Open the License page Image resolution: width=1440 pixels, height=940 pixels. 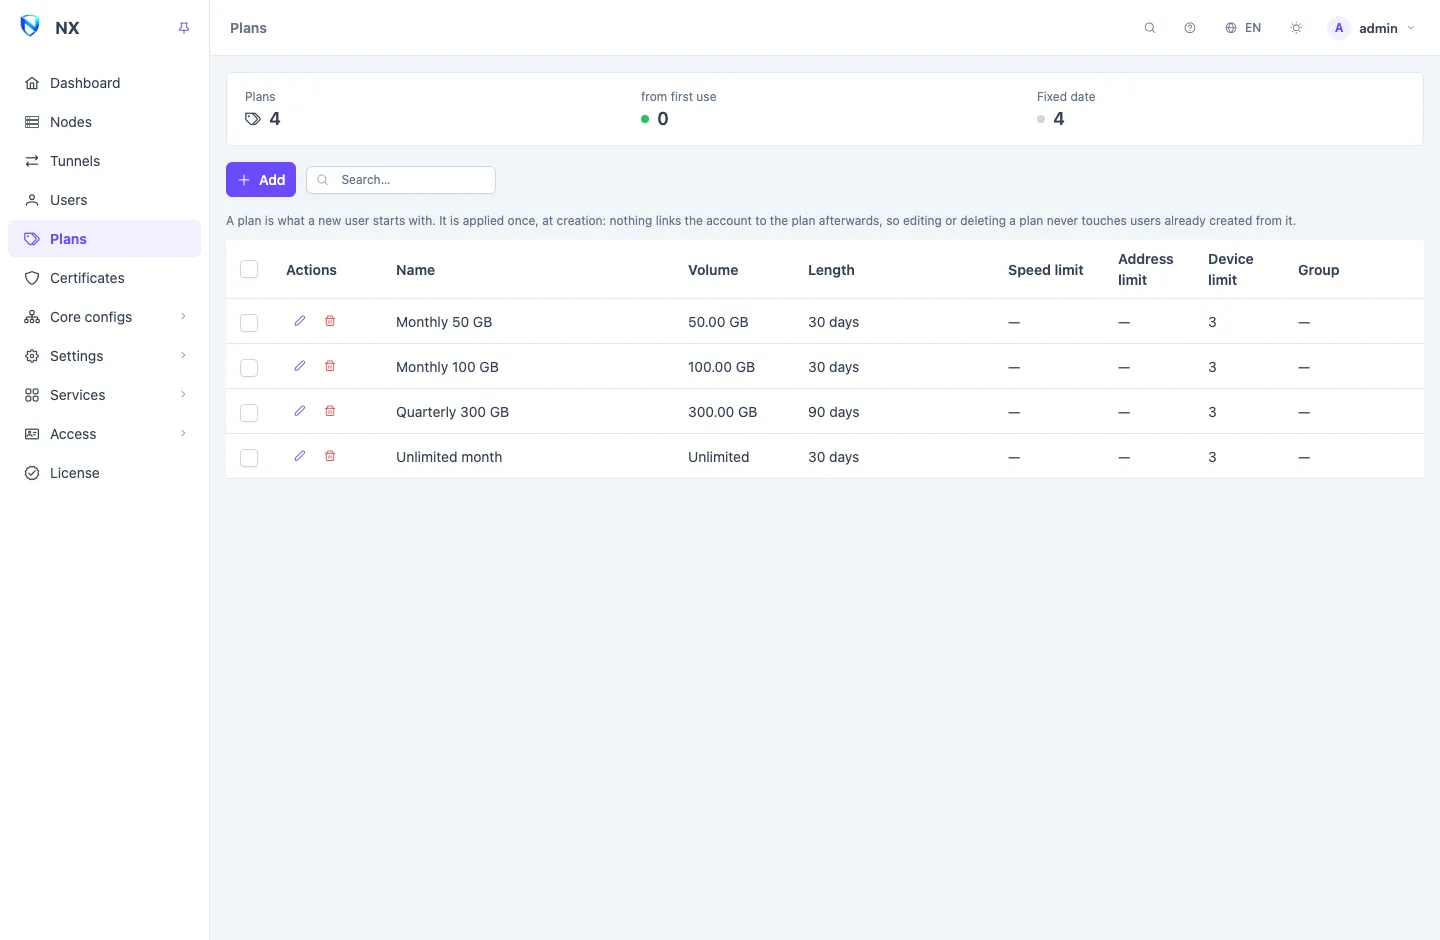click(x=105, y=473)
